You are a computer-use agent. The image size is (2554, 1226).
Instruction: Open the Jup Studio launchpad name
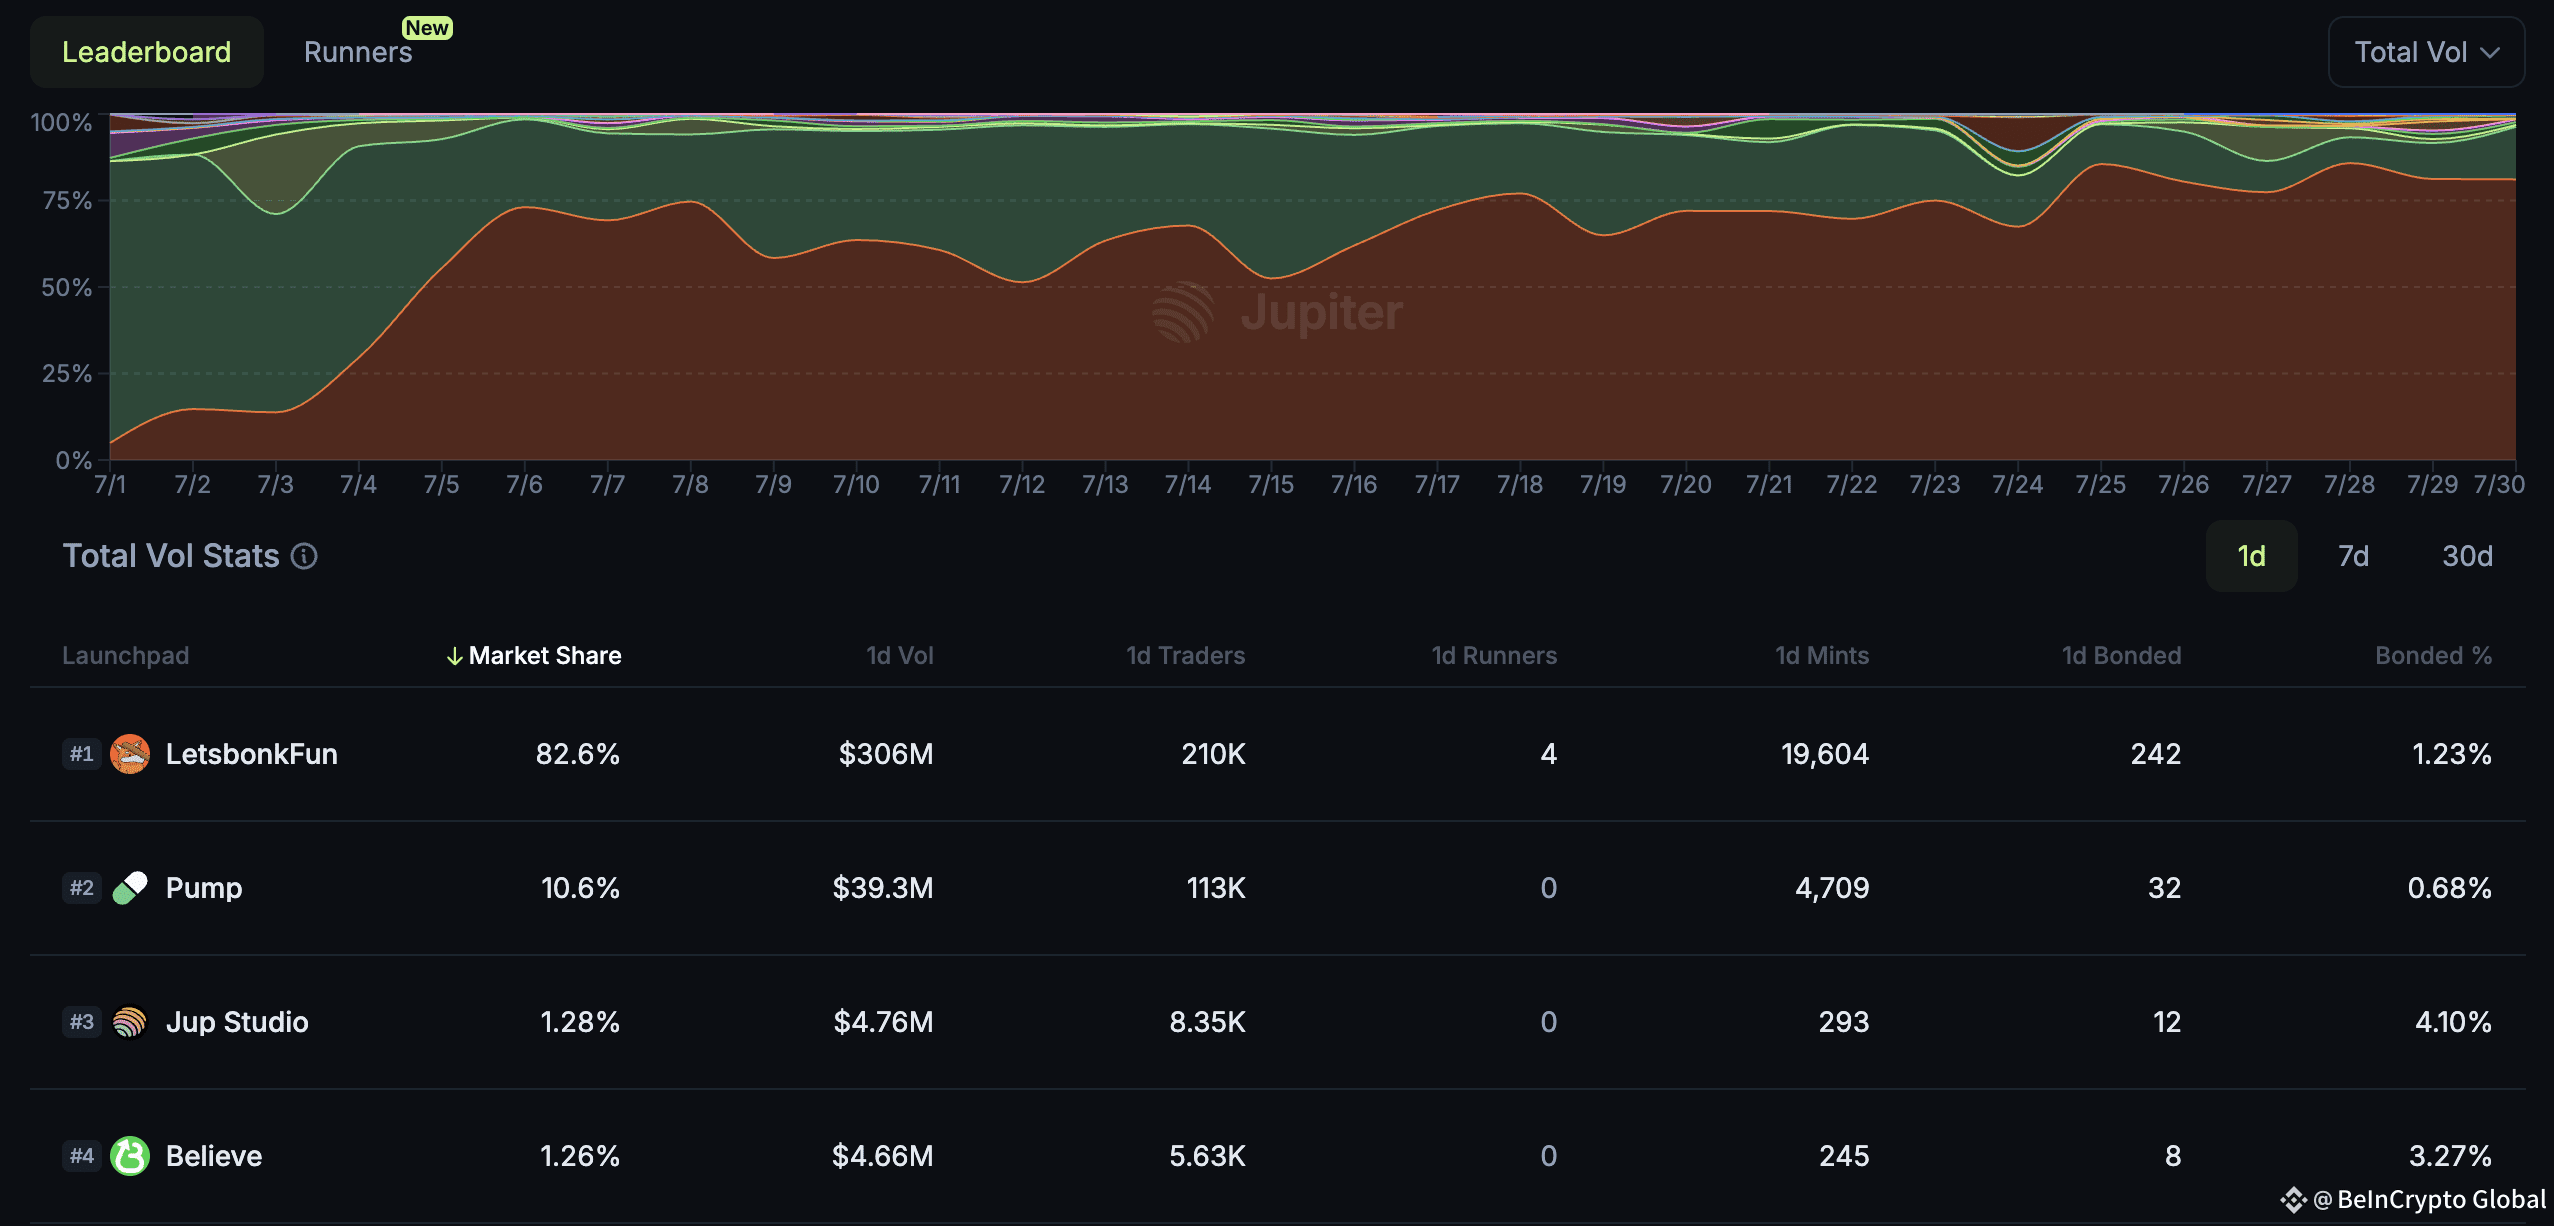coord(237,1022)
